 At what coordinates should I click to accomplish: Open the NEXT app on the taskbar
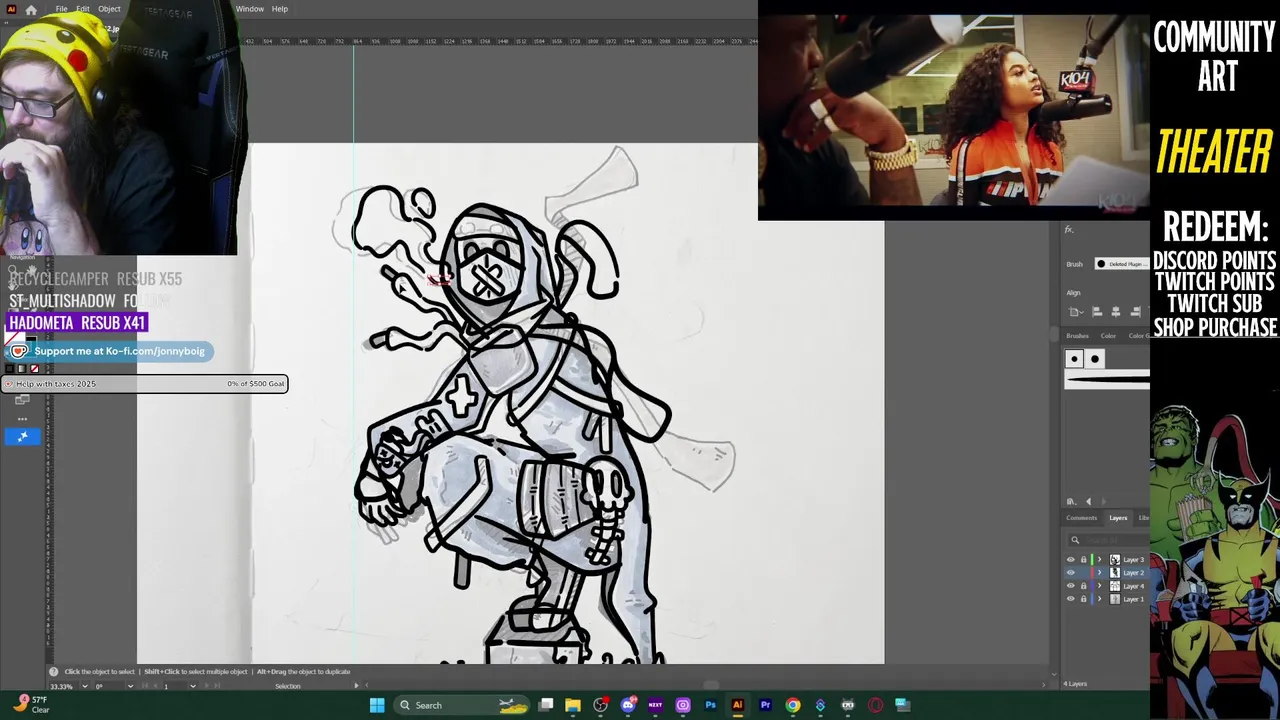point(655,705)
